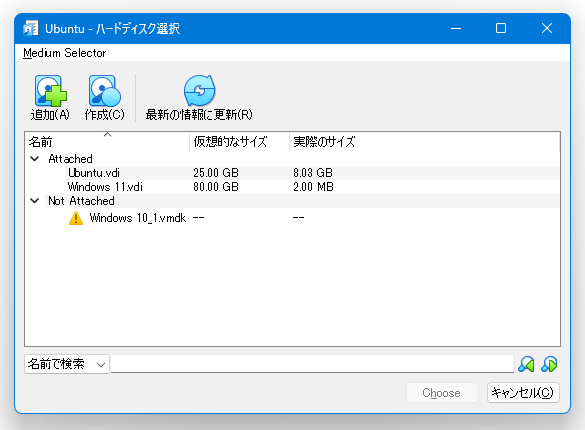Refresh the list with 最新の情報に更新 icon

199,91
